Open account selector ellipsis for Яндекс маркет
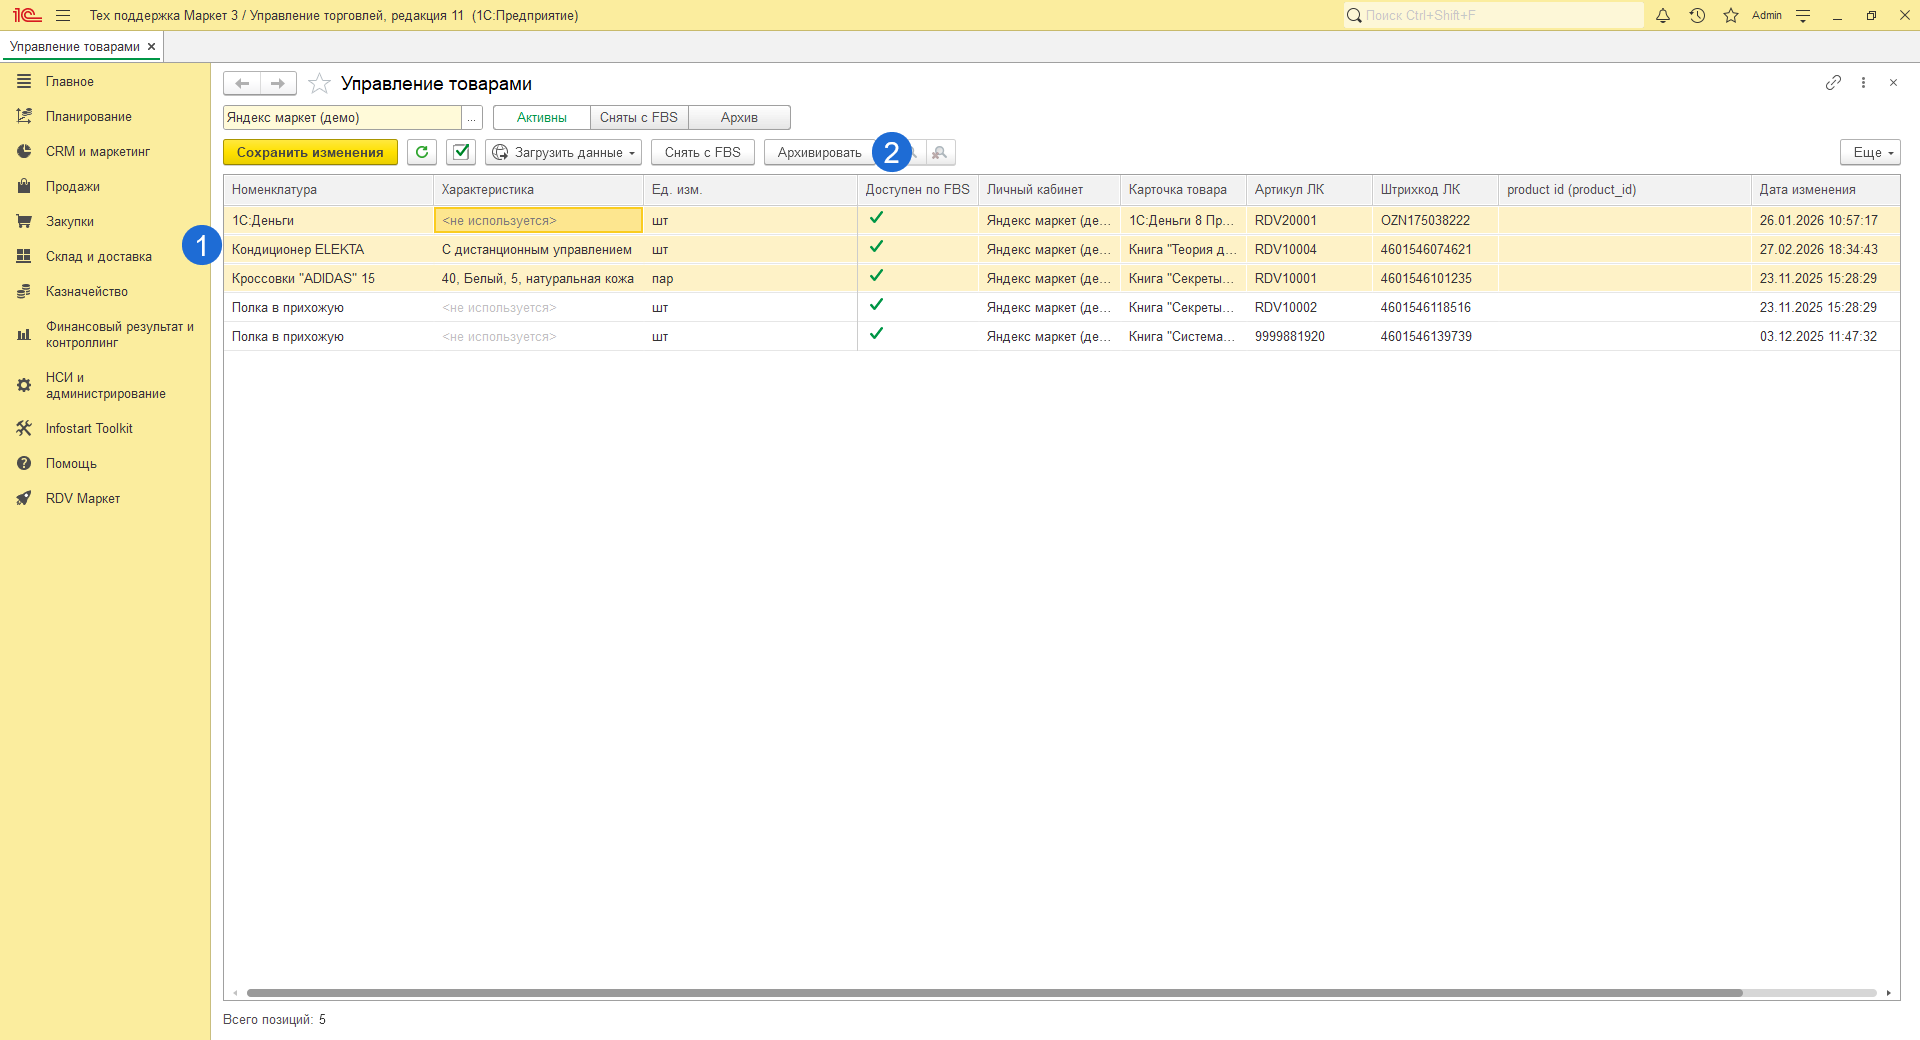The height and width of the screenshot is (1040, 1920). click(x=471, y=118)
